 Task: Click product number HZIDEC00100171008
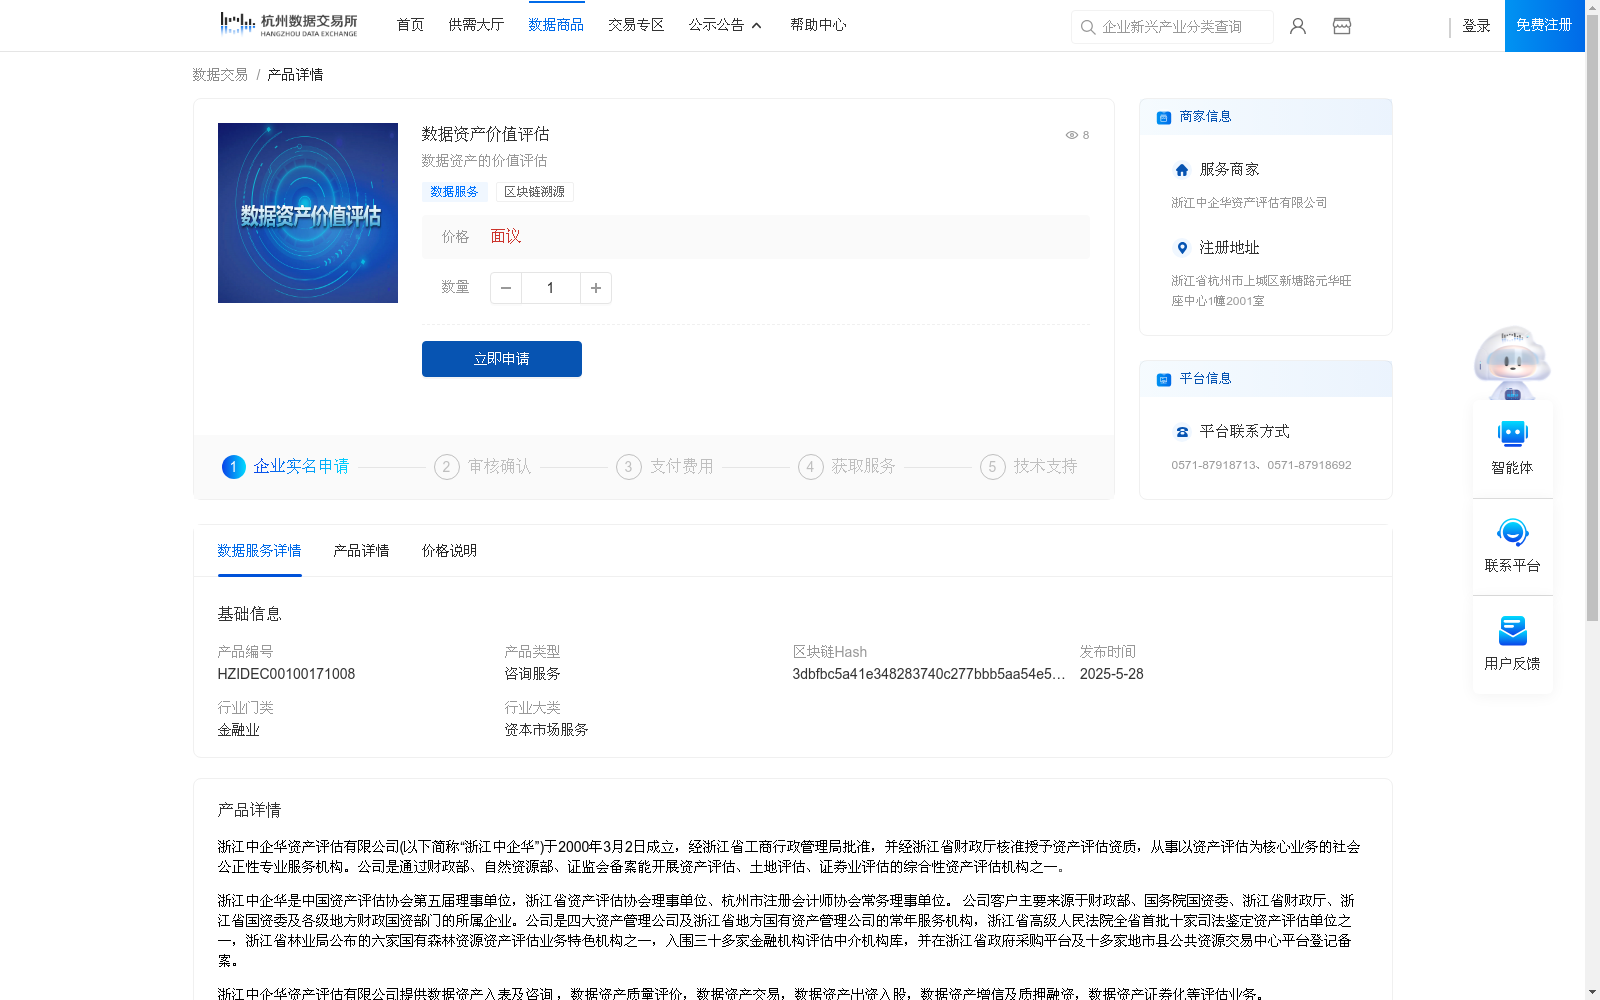(x=286, y=674)
